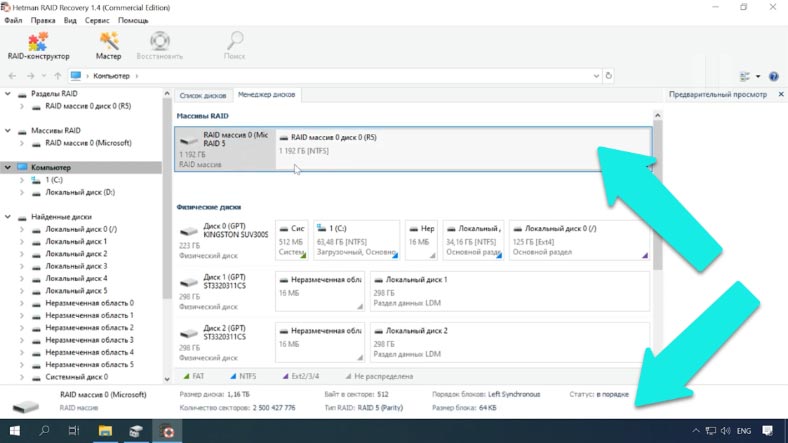The width and height of the screenshot is (788, 443).
Task: Go back with the left arrow
Action: click(x=13, y=76)
